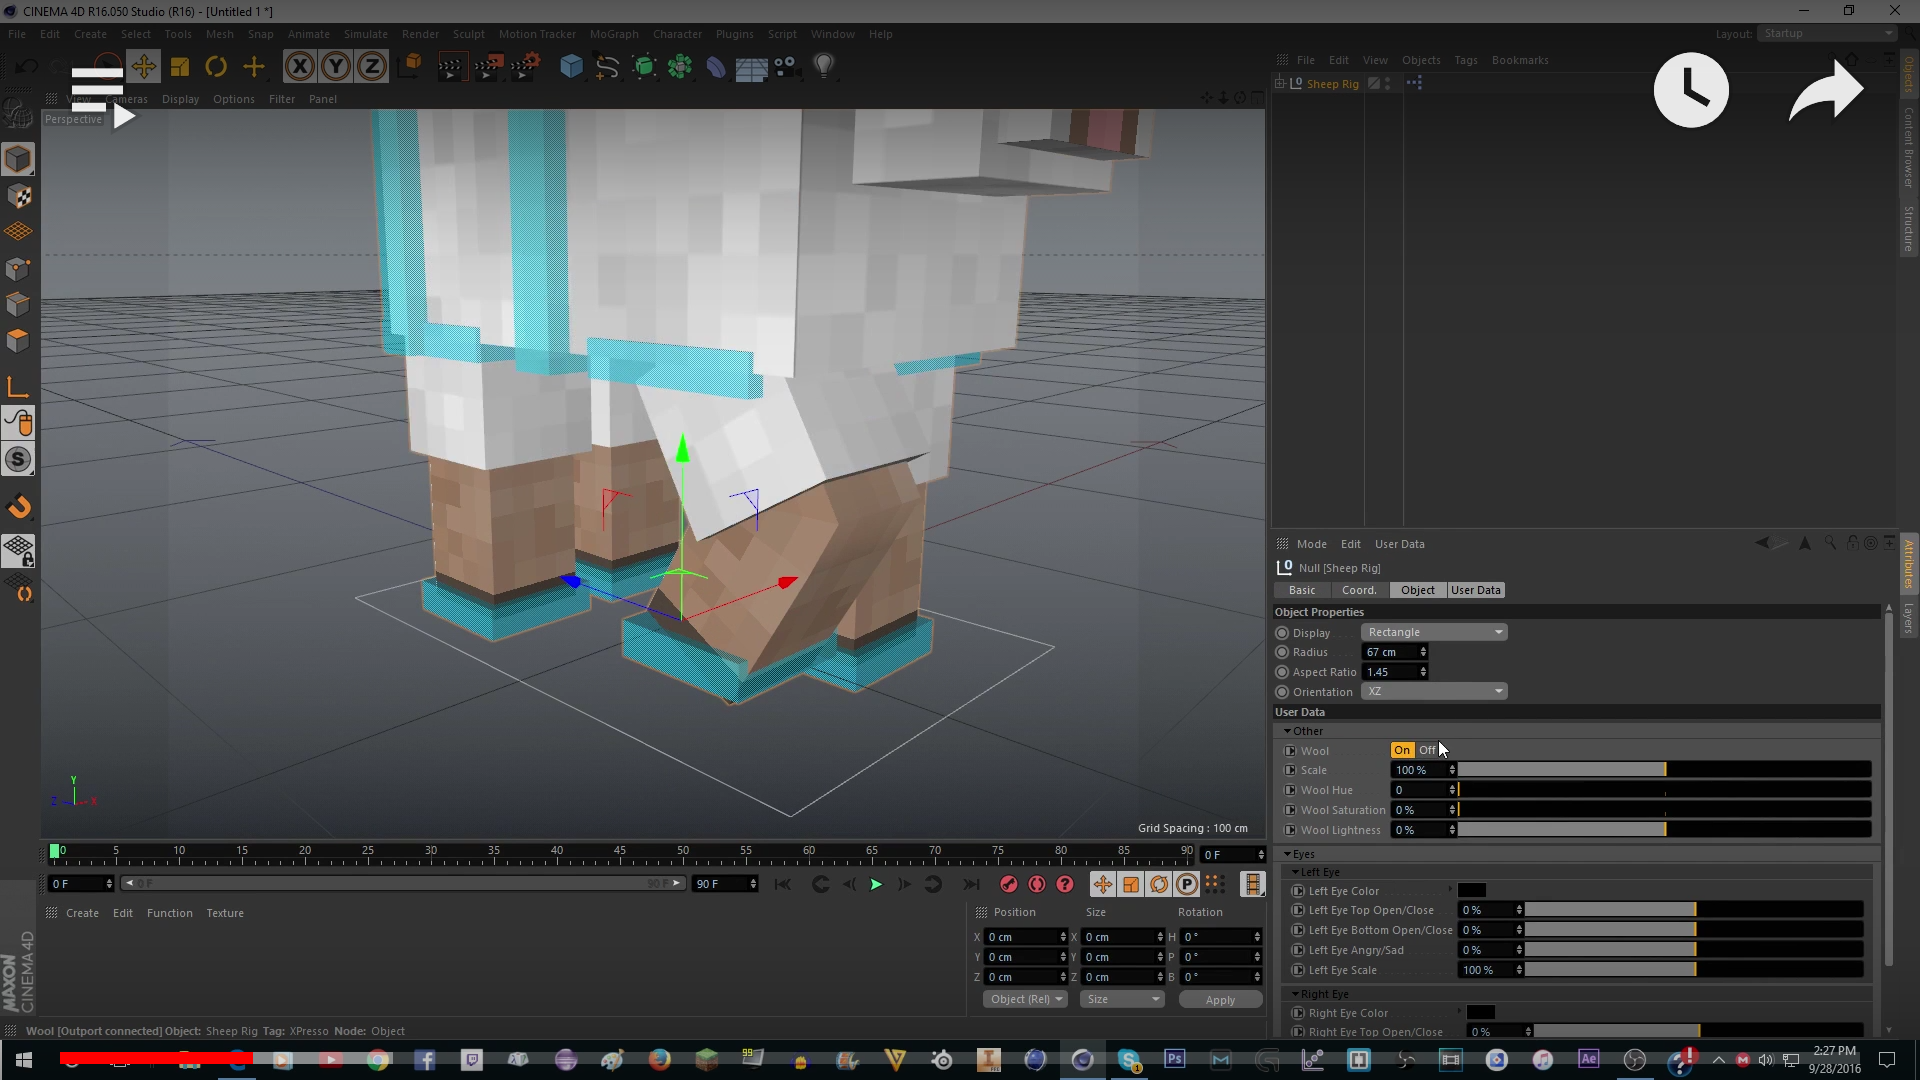Adjust the Wool Hue slider
Viewport: 1920px width, 1080px height.
point(1664,790)
